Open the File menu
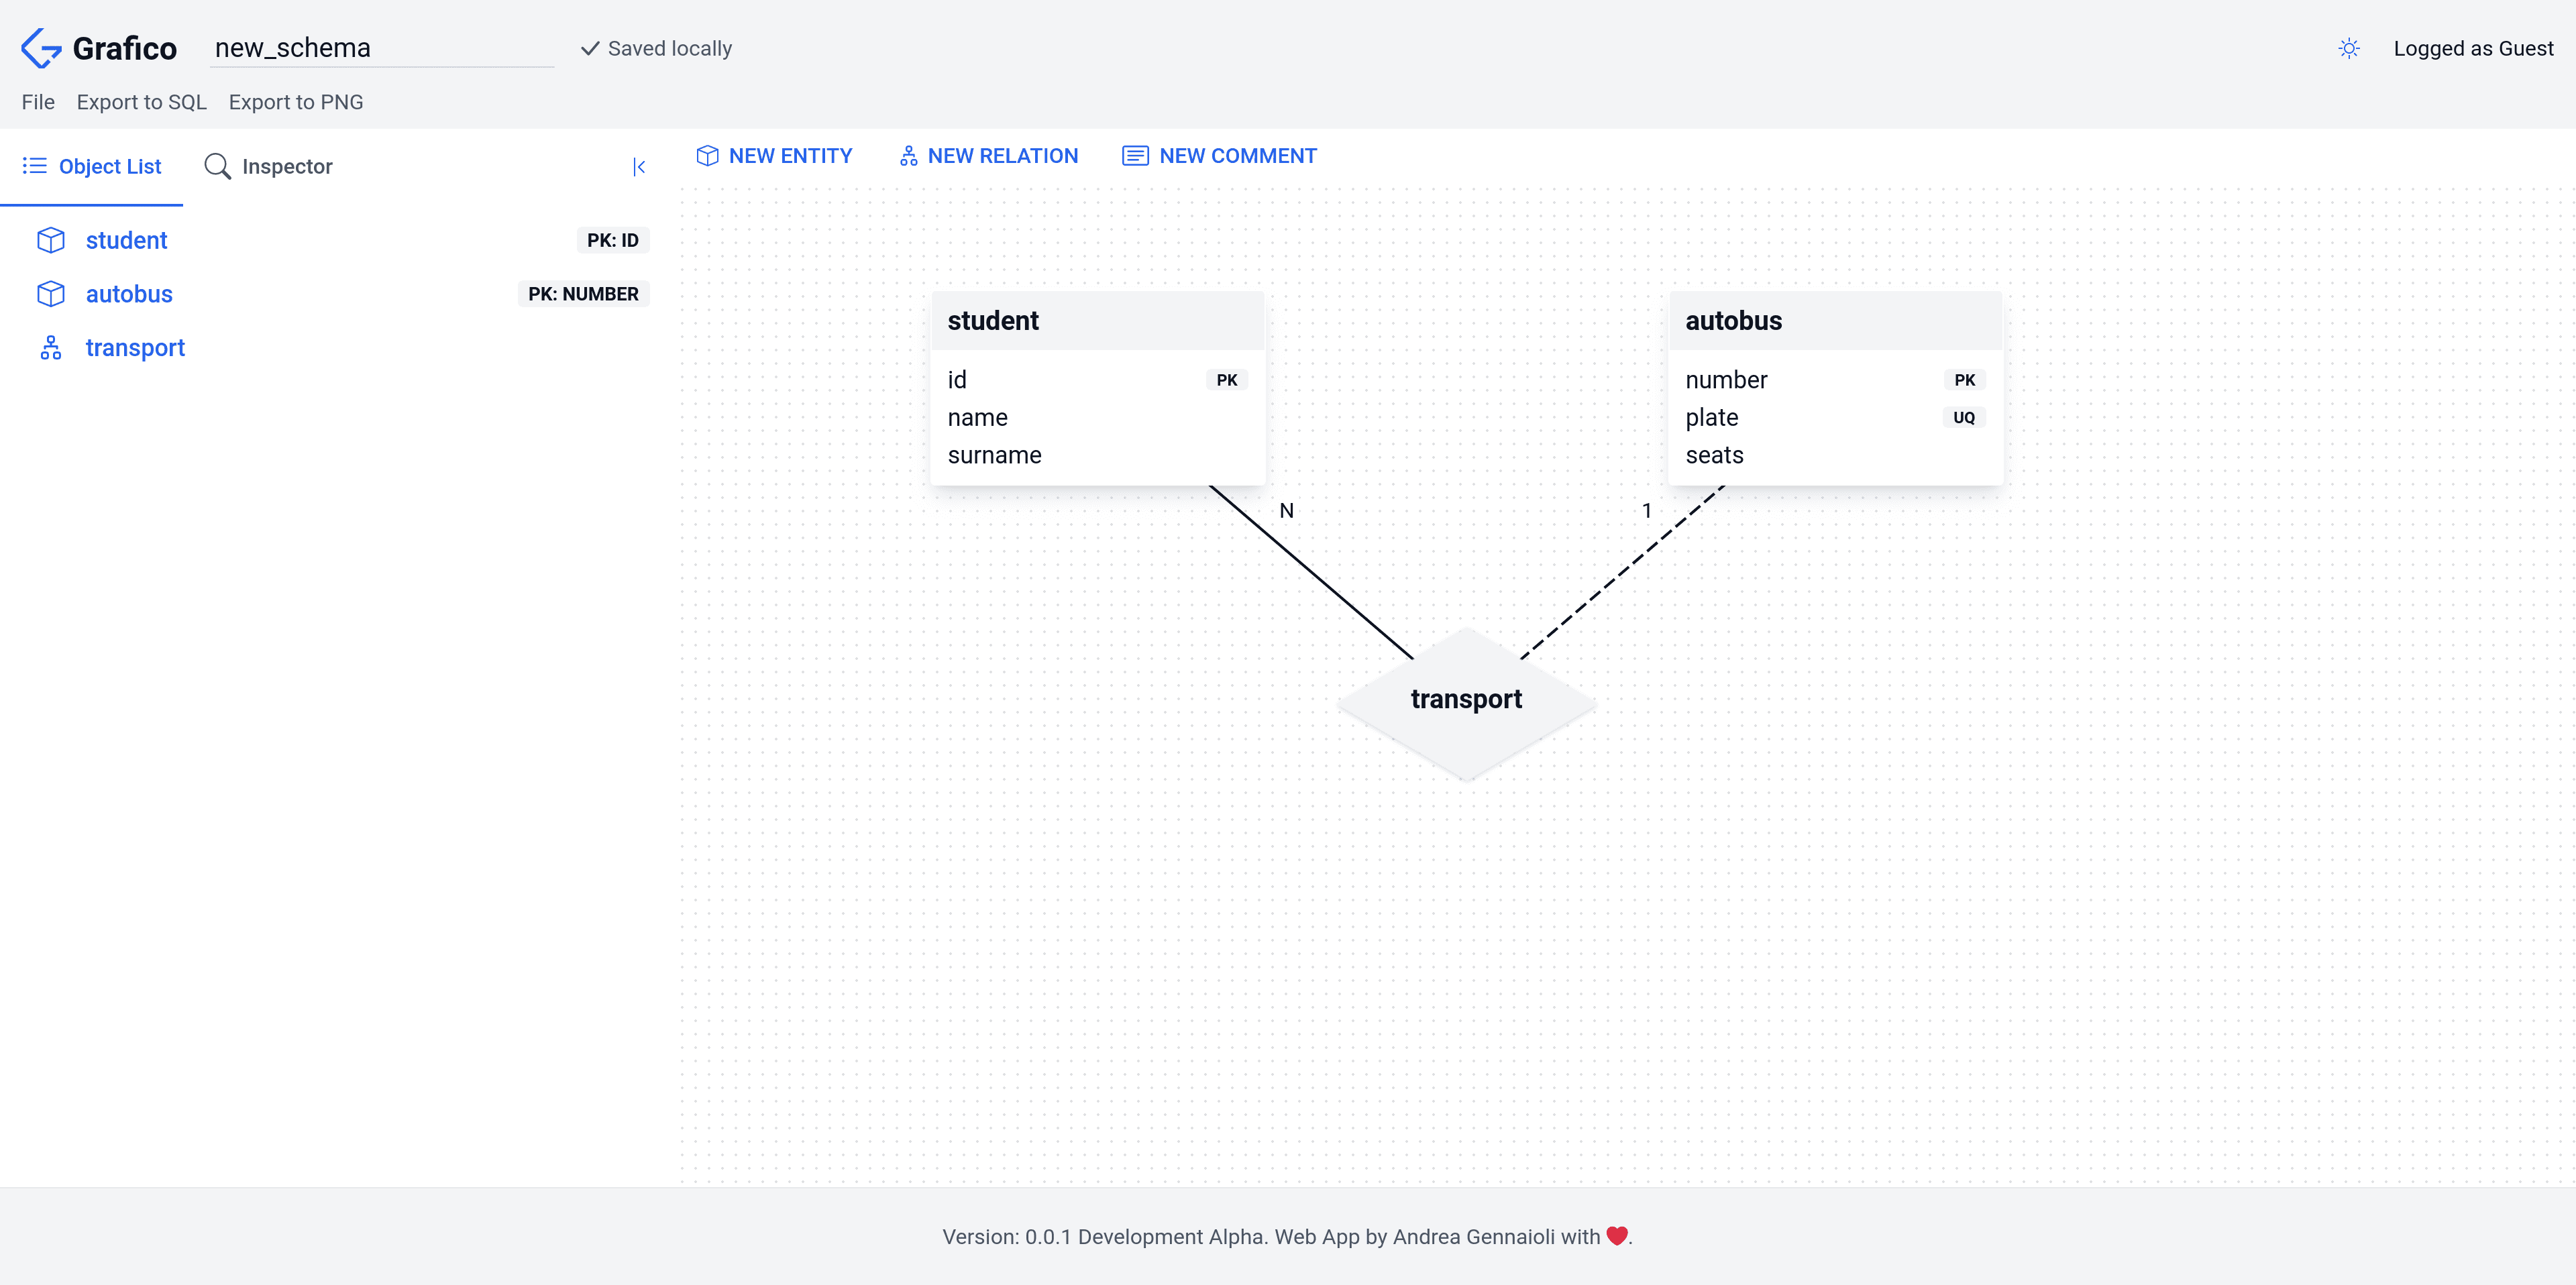 [38, 101]
